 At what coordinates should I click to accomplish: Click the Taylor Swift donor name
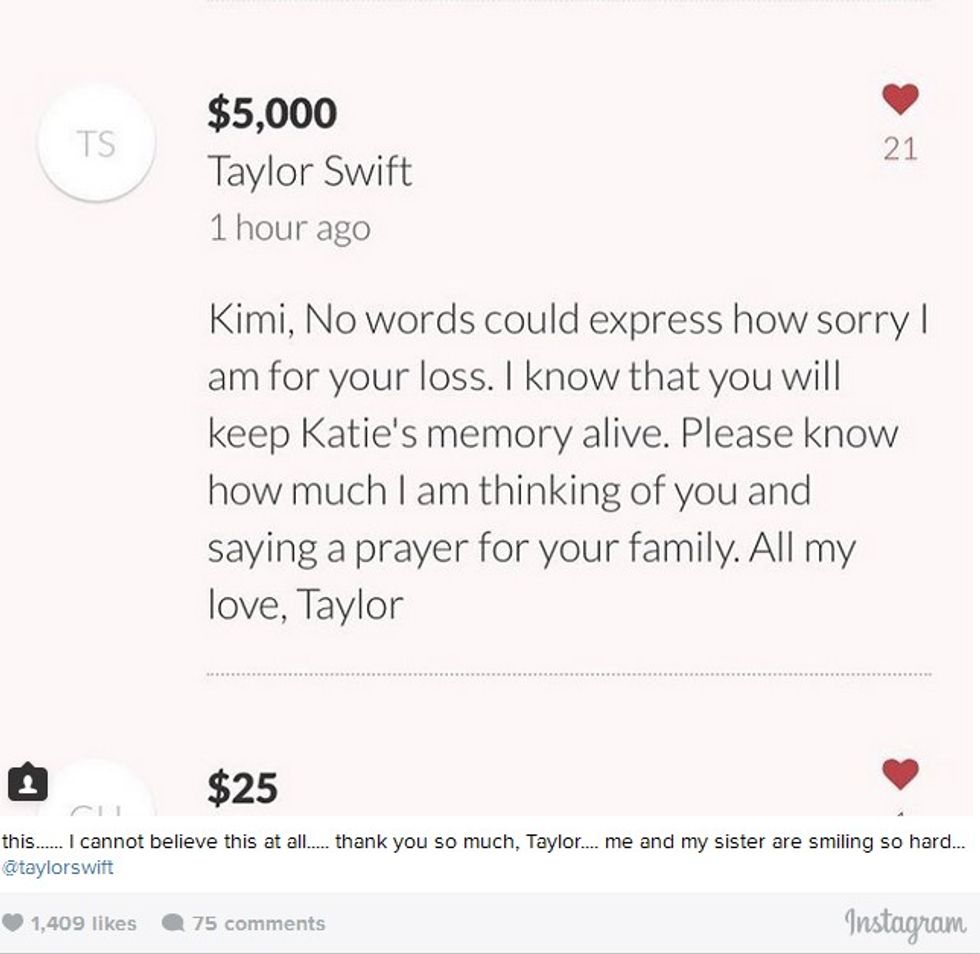(309, 171)
